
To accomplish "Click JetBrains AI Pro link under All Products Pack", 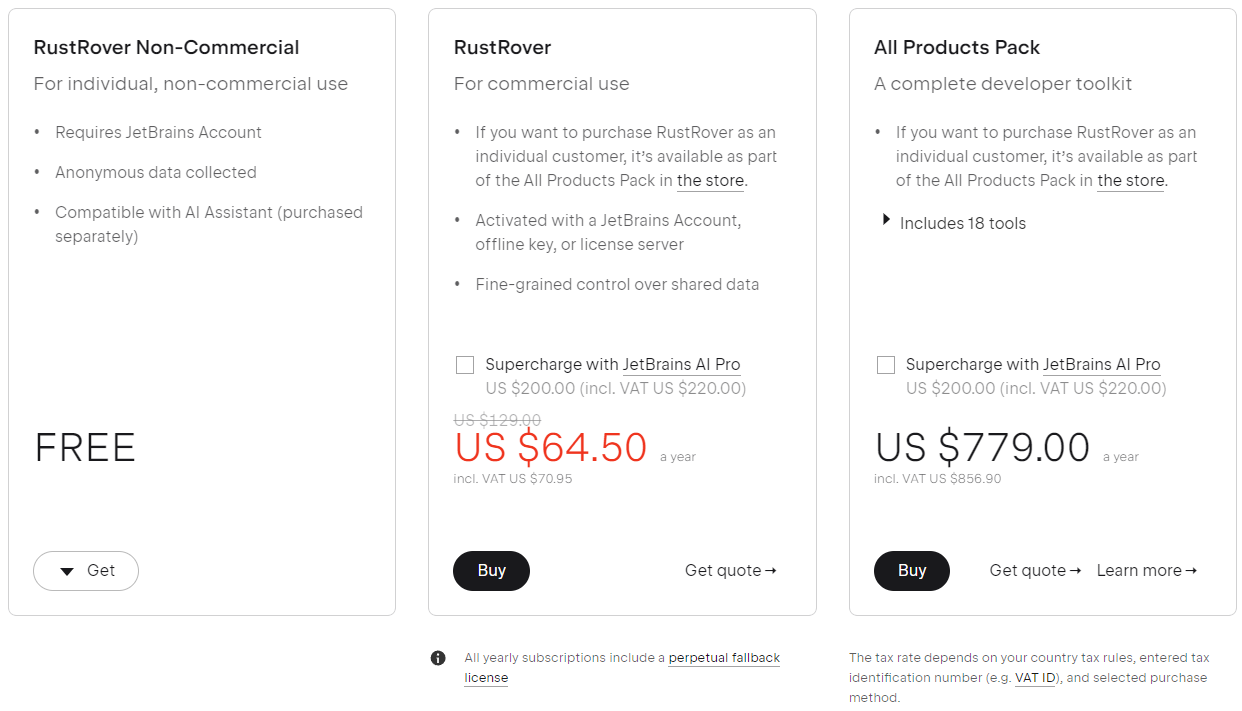I will point(1101,365).
